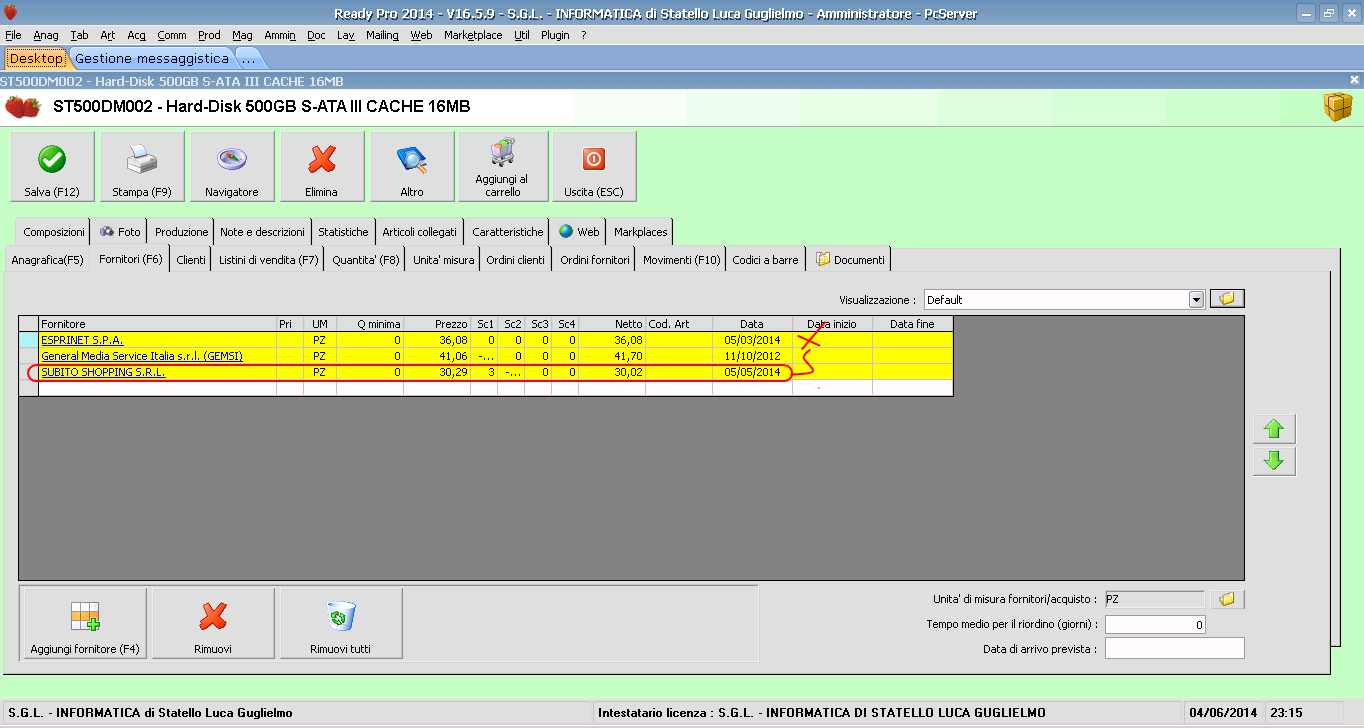1364x728 pixels.
Task: Click the Elimina red X button
Action: click(322, 167)
